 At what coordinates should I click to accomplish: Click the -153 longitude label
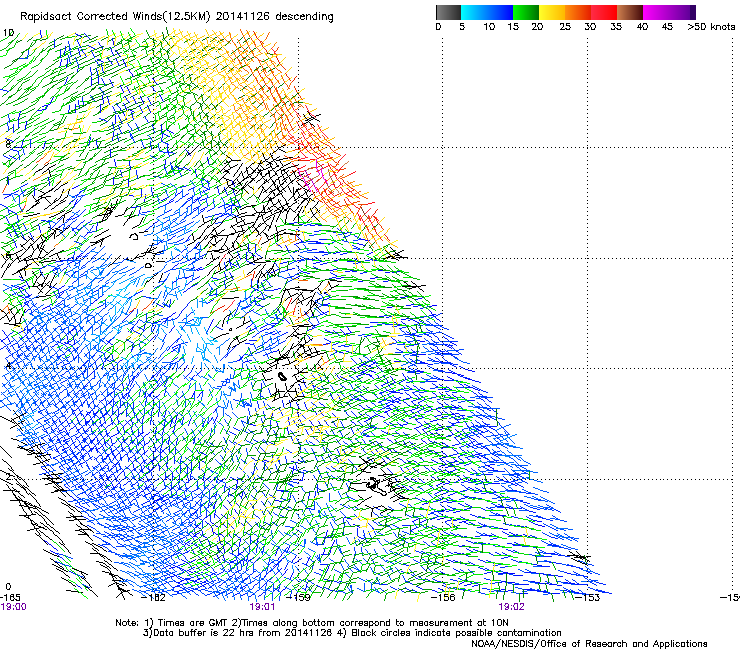click(x=588, y=598)
